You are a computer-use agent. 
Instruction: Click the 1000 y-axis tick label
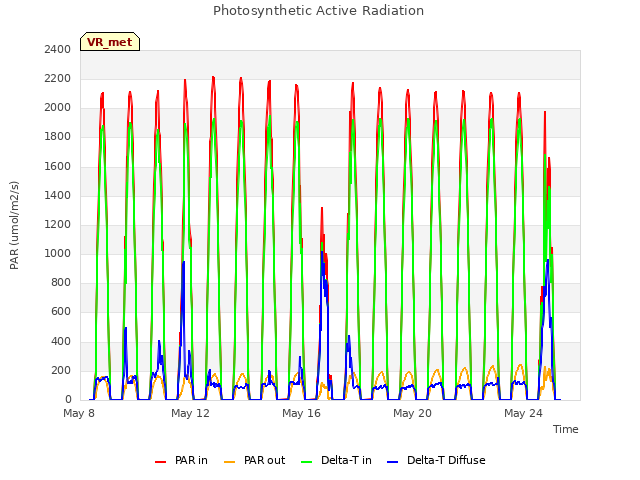point(58,253)
